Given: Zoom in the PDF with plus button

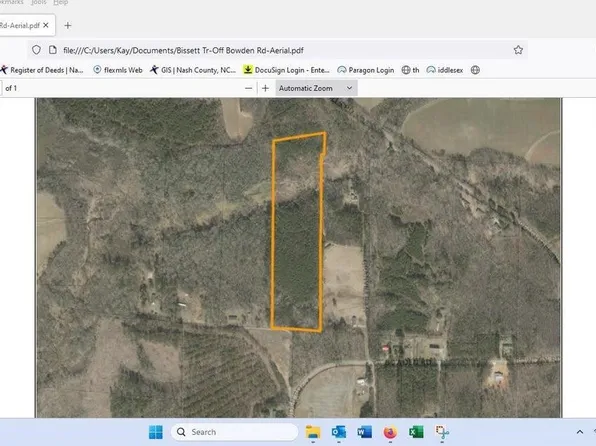Looking at the screenshot, I should point(265,88).
